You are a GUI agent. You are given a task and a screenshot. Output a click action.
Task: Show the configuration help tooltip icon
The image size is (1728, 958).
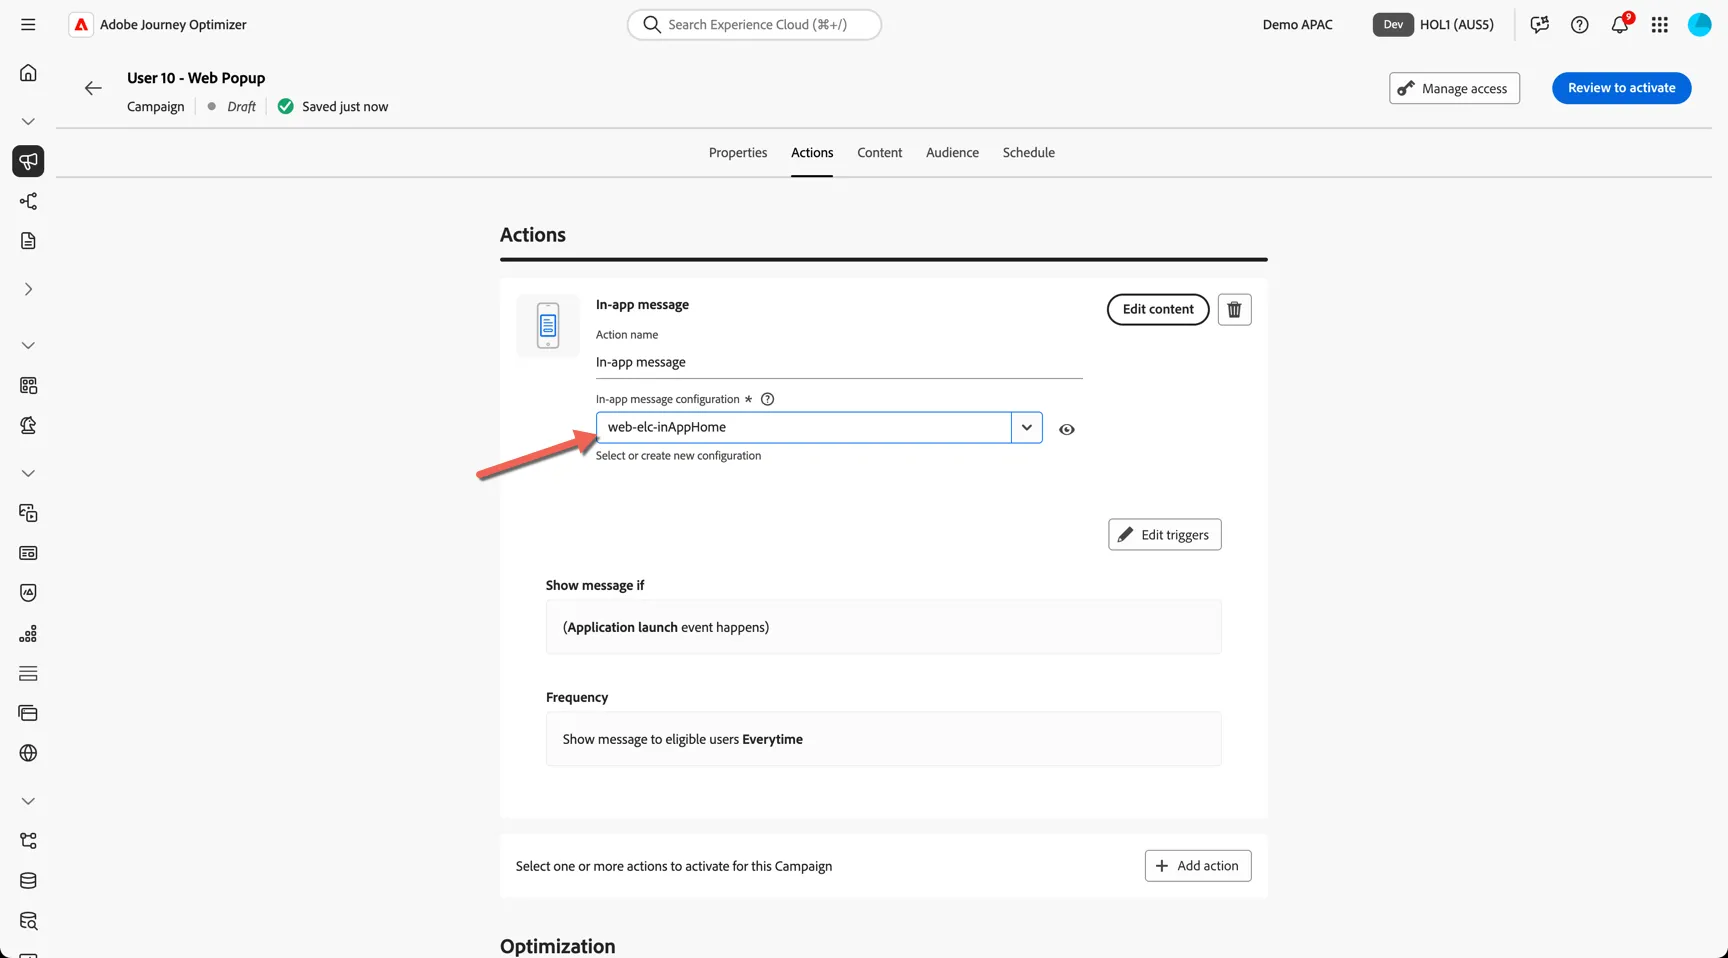(768, 399)
